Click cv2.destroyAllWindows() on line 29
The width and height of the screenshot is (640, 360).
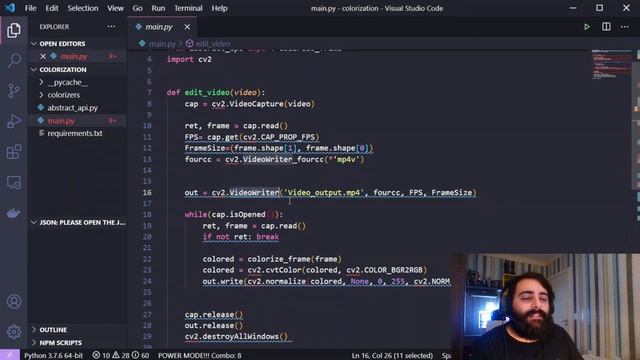[236, 337]
